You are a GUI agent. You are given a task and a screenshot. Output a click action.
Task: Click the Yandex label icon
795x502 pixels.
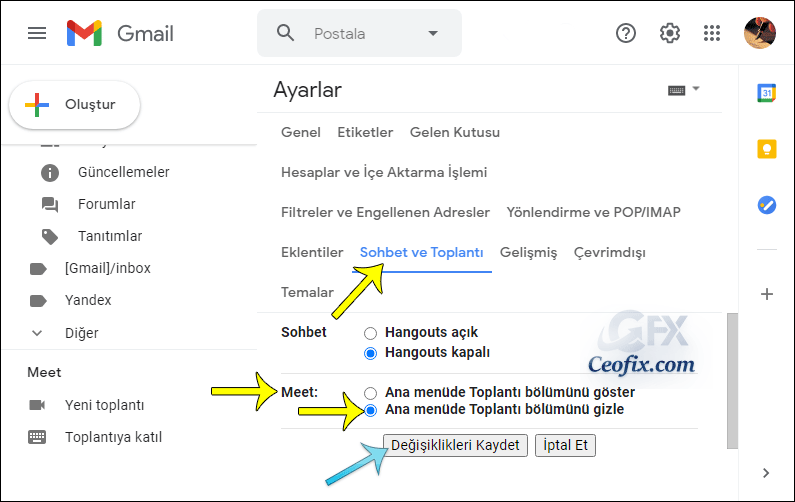38,301
